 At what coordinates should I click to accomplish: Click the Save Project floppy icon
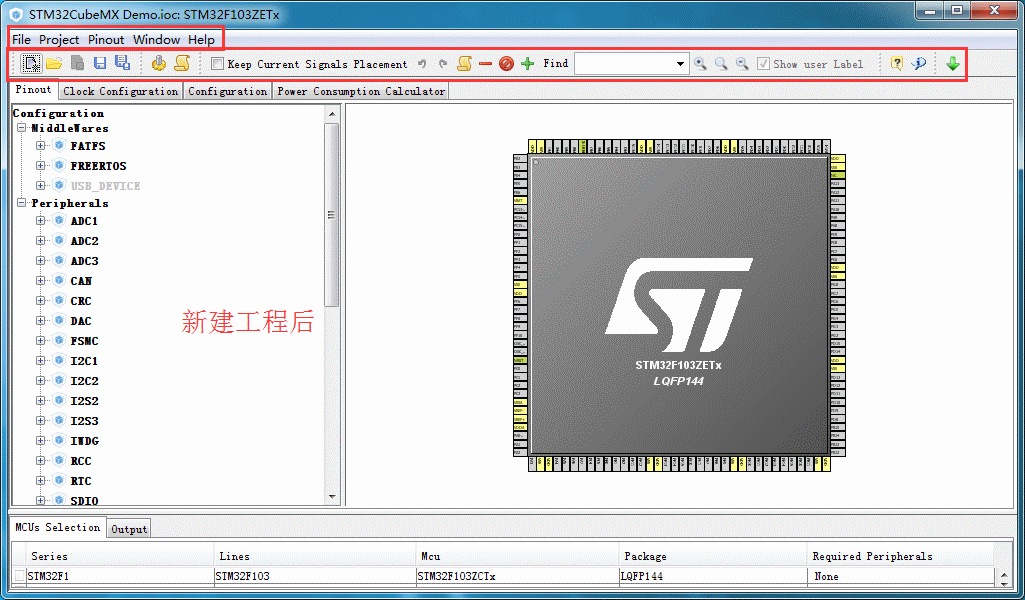(100, 63)
